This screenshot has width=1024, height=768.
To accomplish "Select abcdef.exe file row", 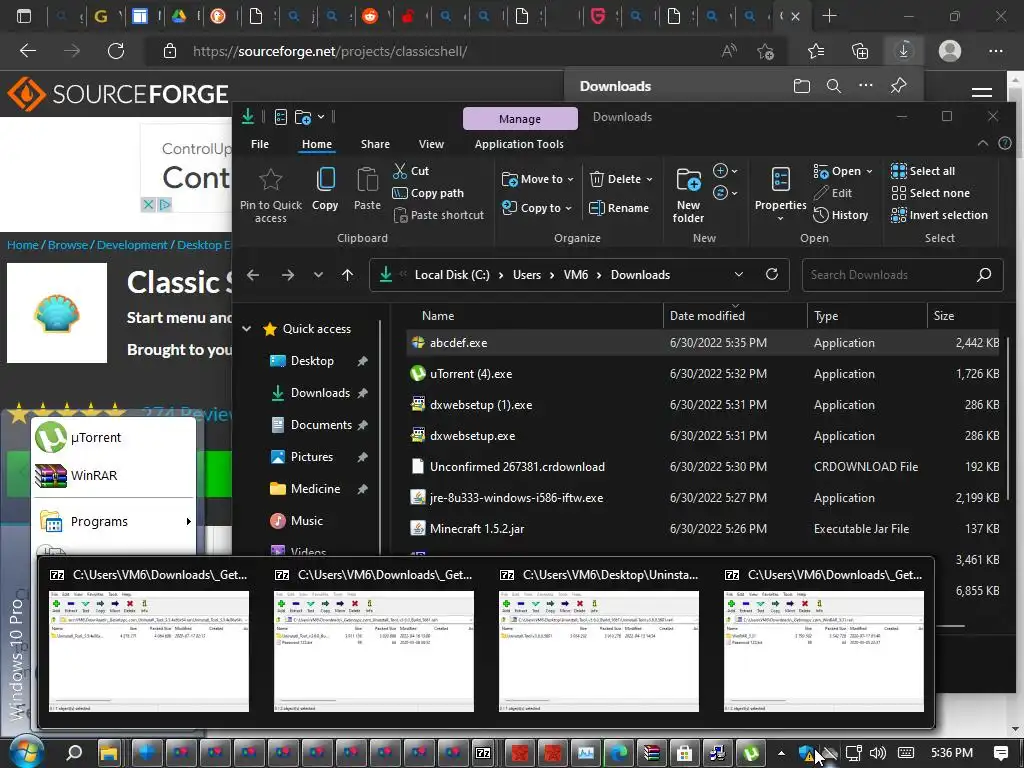I will (x=702, y=343).
